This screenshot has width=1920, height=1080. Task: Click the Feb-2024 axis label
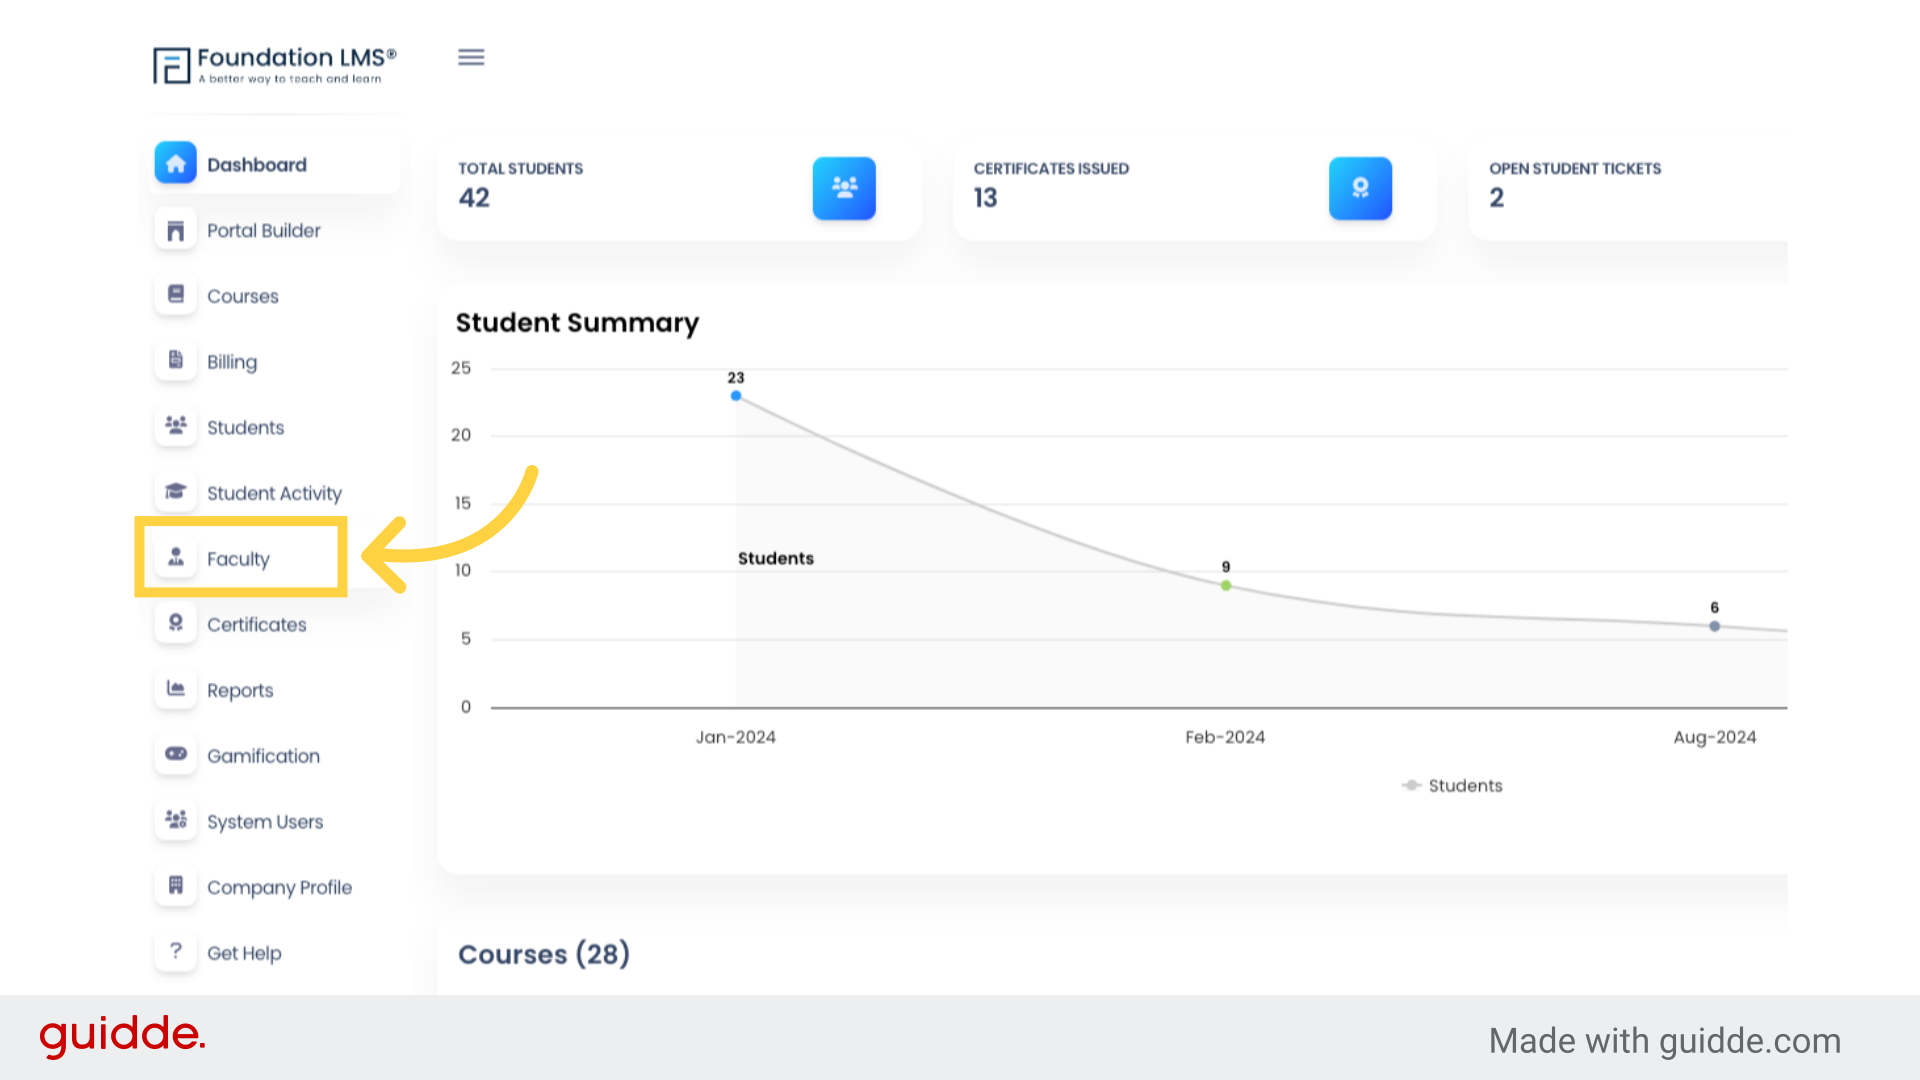pyautogui.click(x=1225, y=737)
